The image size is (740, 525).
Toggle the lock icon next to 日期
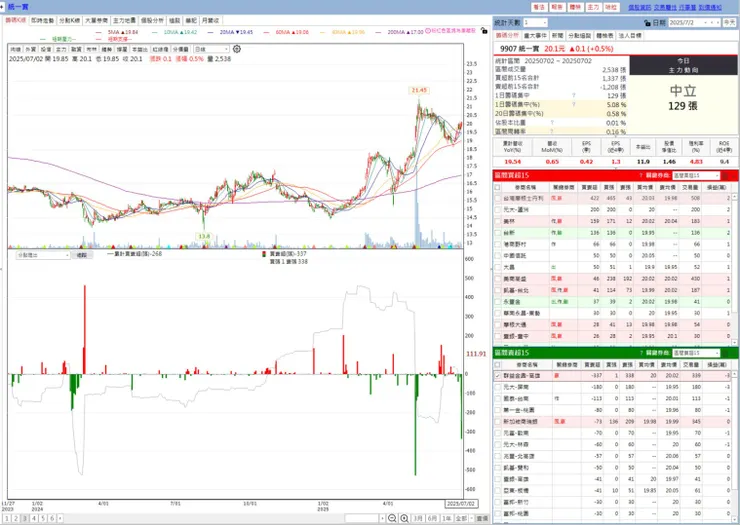(x=648, y=23)
